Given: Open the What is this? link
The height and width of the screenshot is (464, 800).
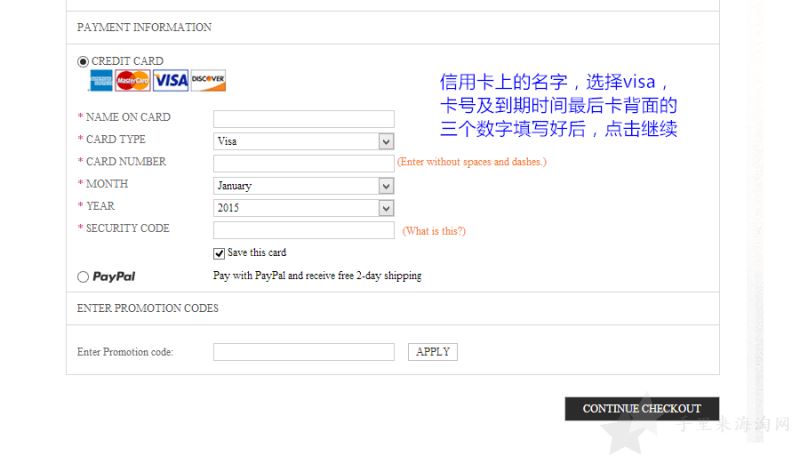Looking at the screenshot, I should pos(434,231).
